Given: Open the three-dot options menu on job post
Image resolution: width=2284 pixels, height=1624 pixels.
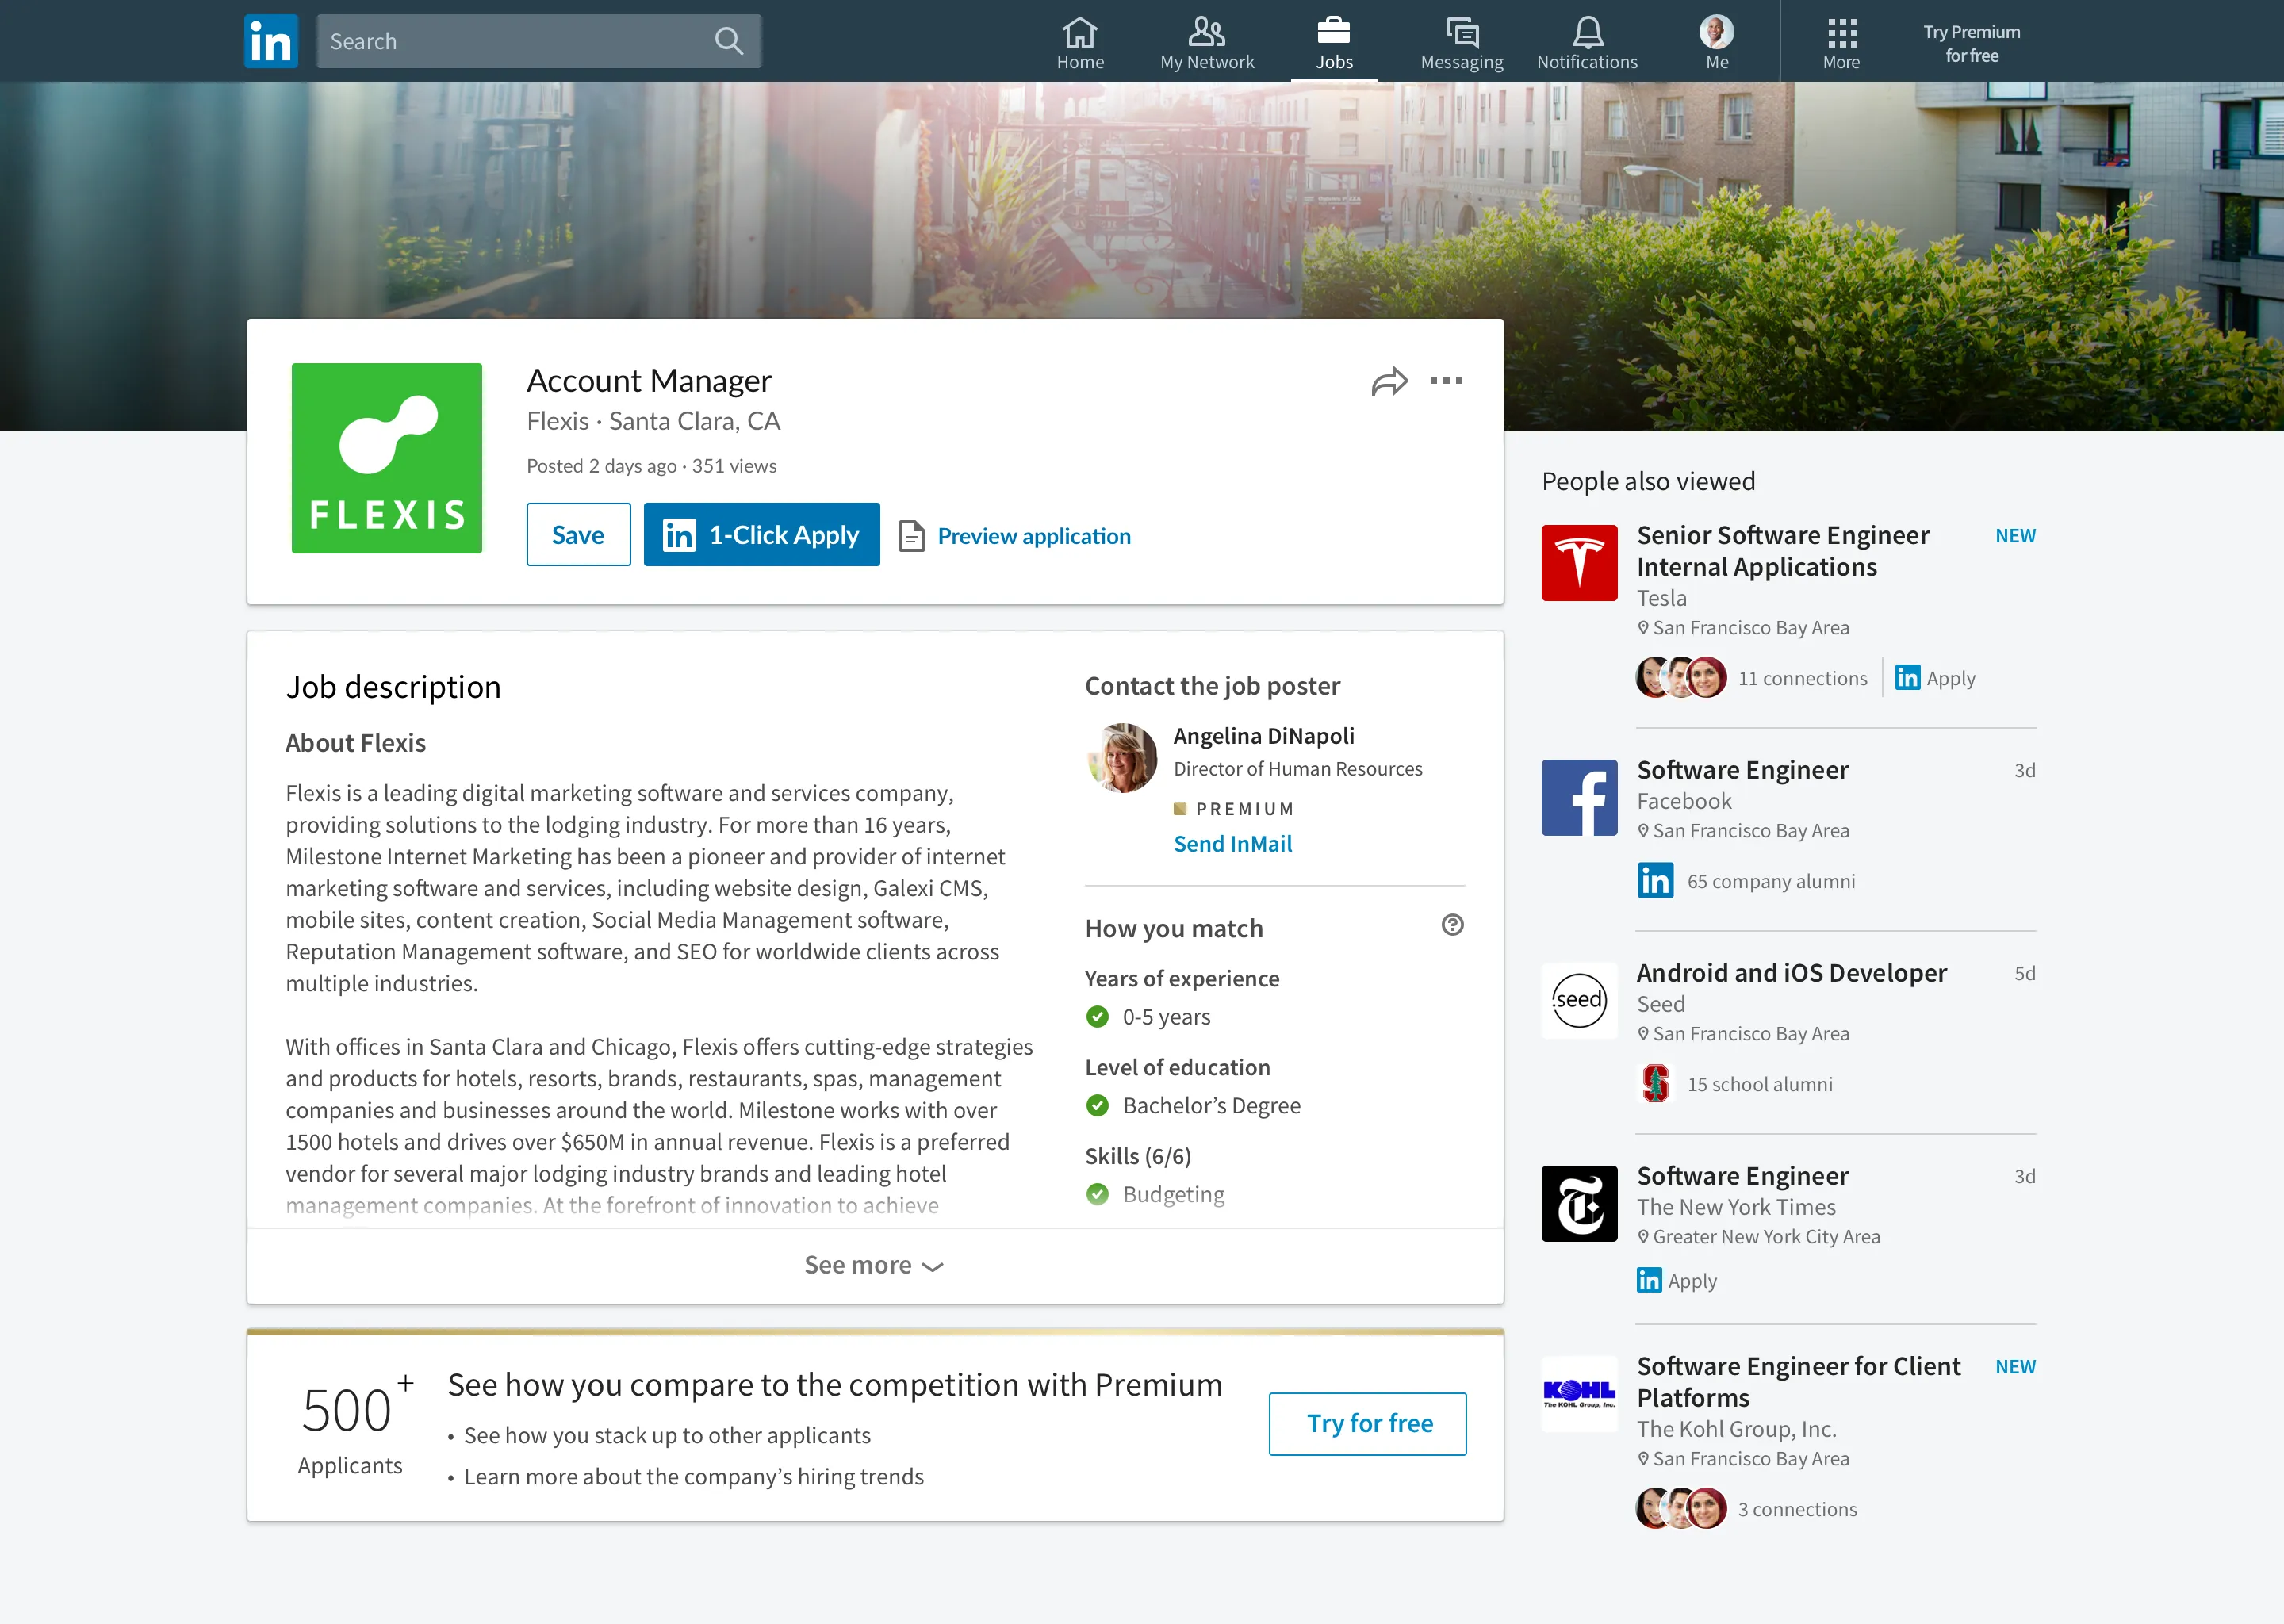Looking at the screenshot, I should (1444, 380).
